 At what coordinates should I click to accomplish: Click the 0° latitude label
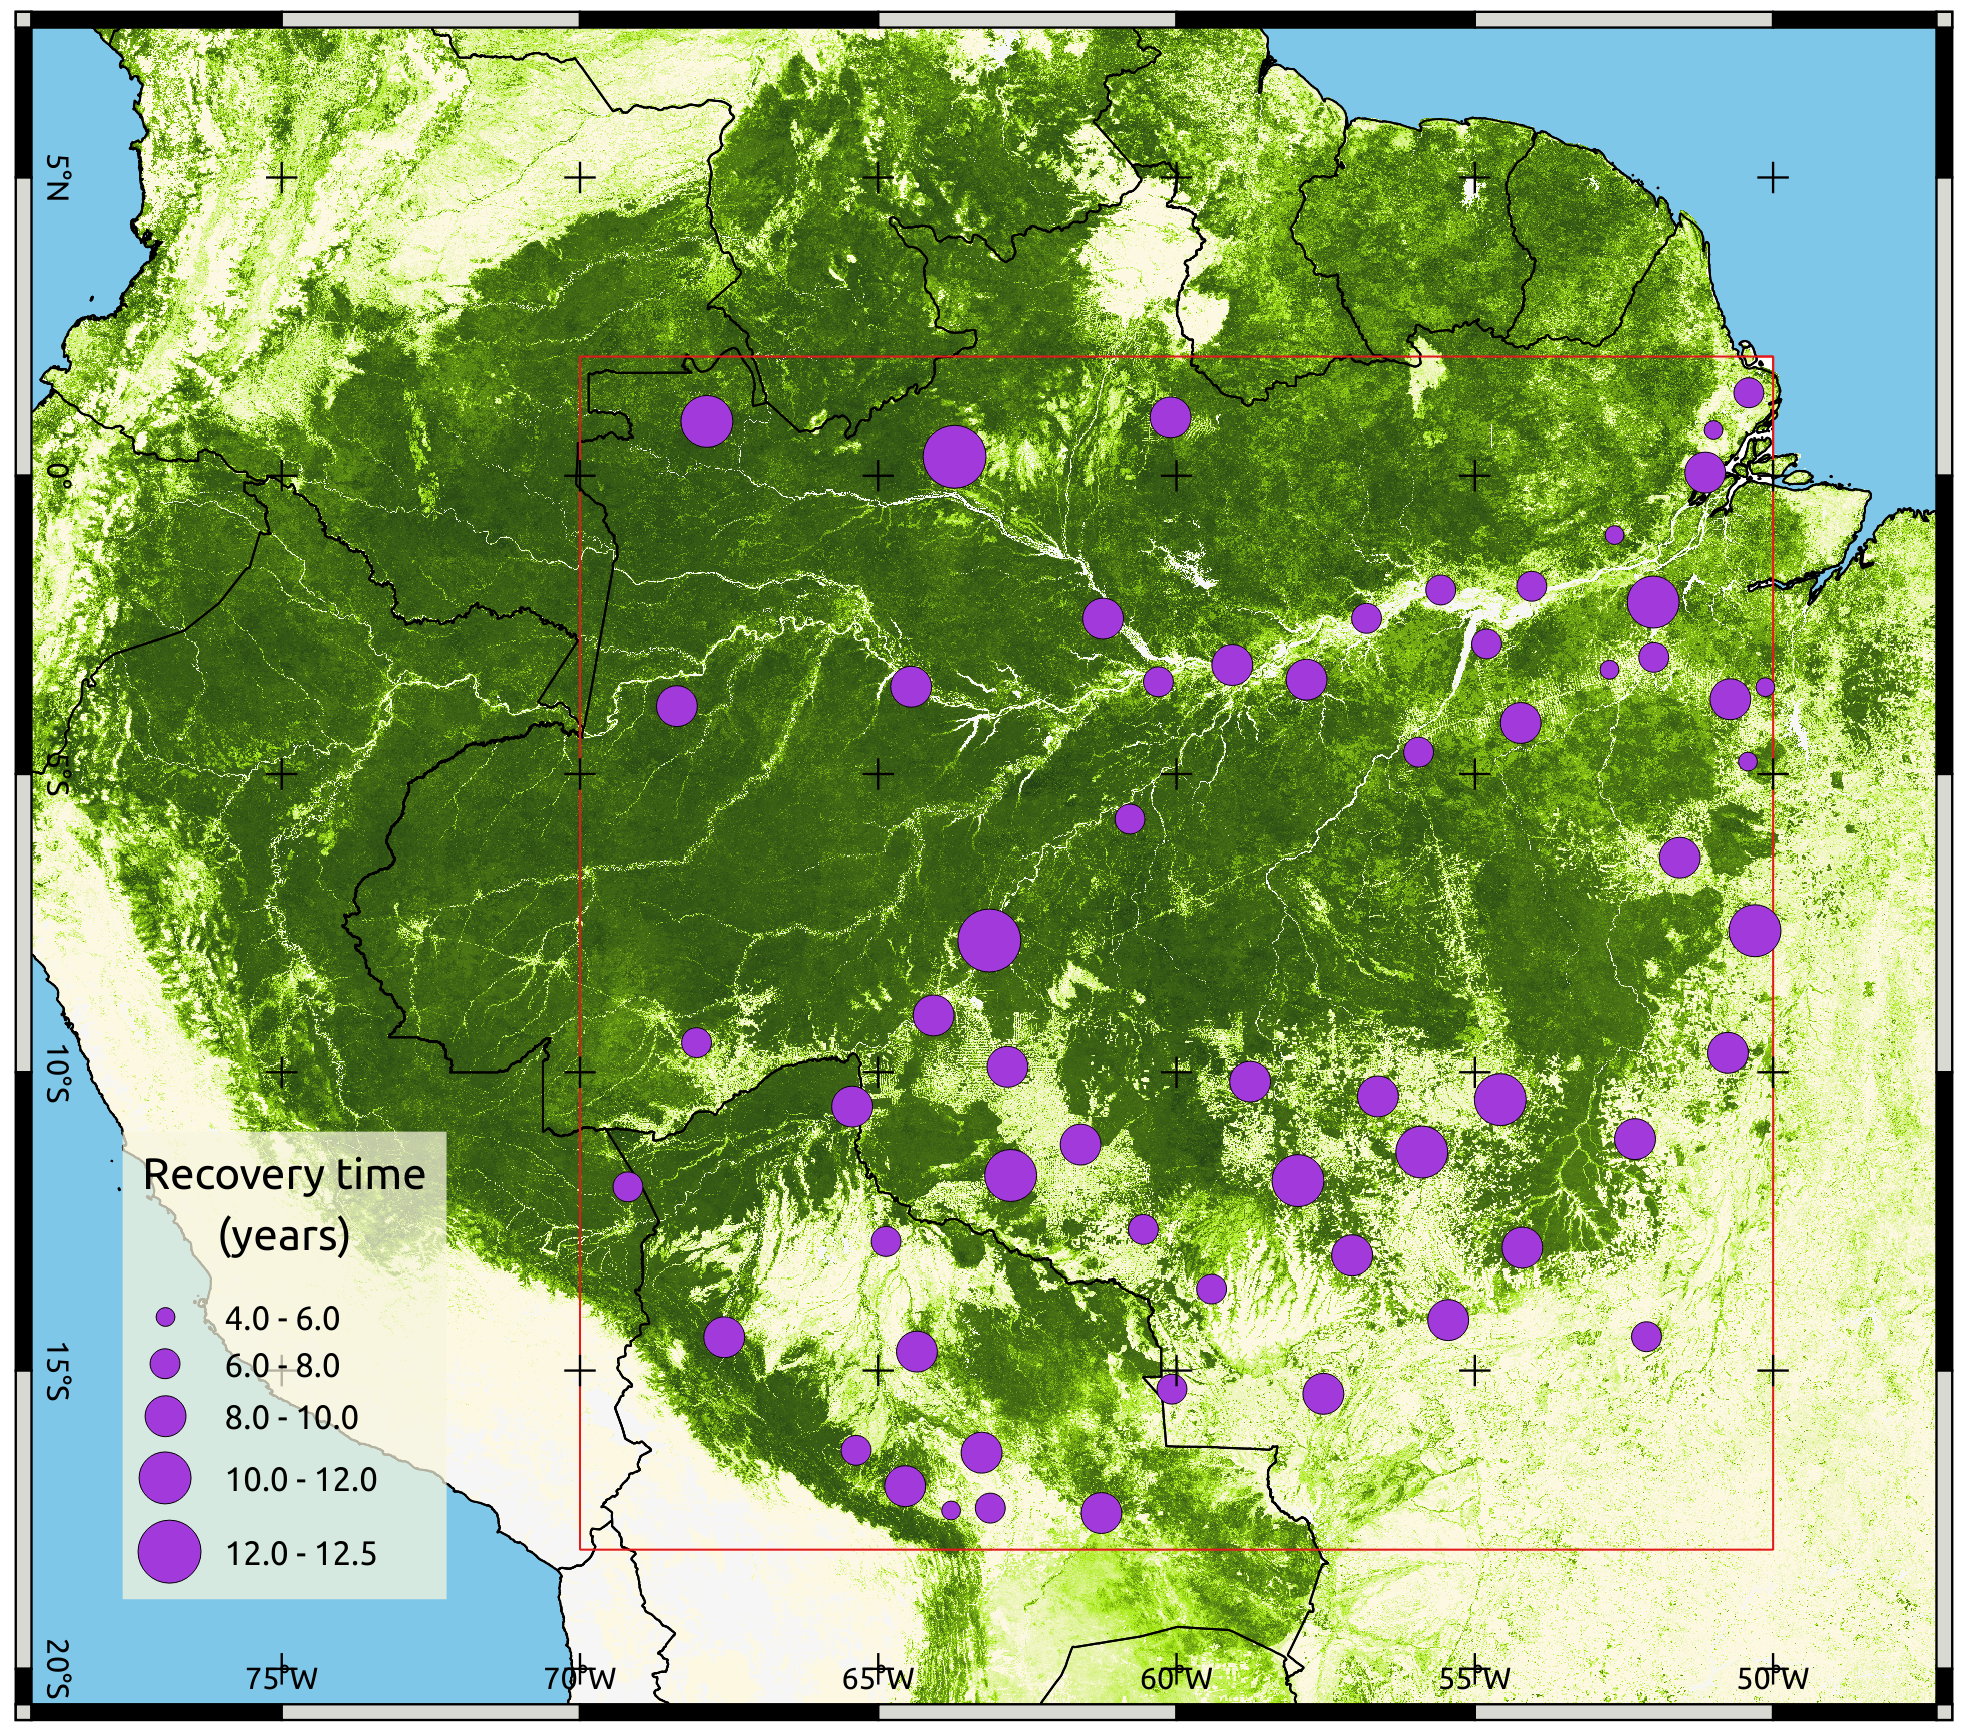[59, 475]
